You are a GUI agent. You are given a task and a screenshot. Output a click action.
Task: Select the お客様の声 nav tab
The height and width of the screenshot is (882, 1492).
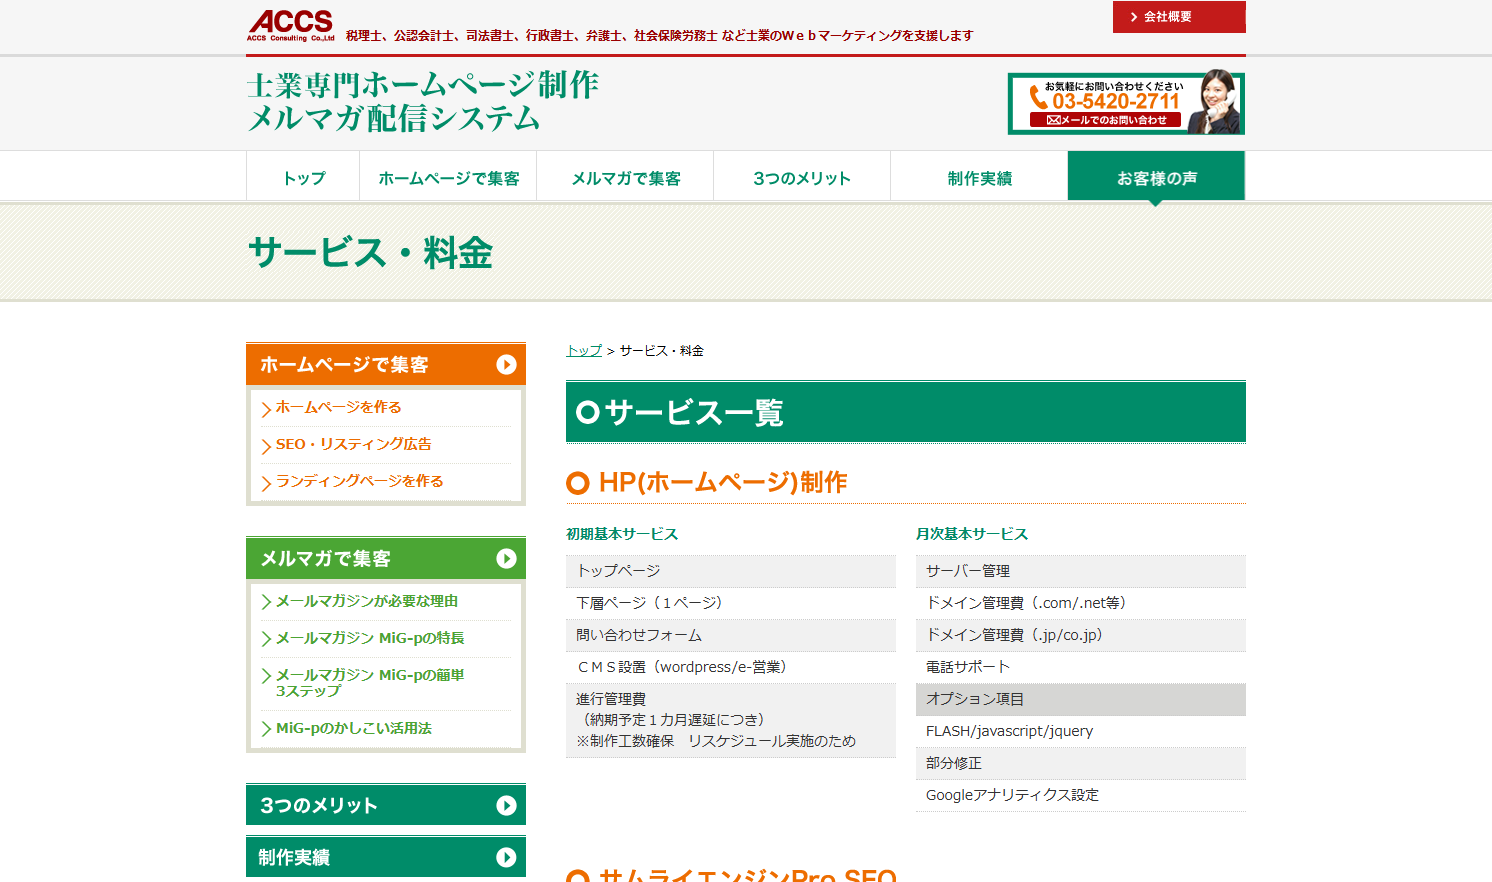(1156, 177)
